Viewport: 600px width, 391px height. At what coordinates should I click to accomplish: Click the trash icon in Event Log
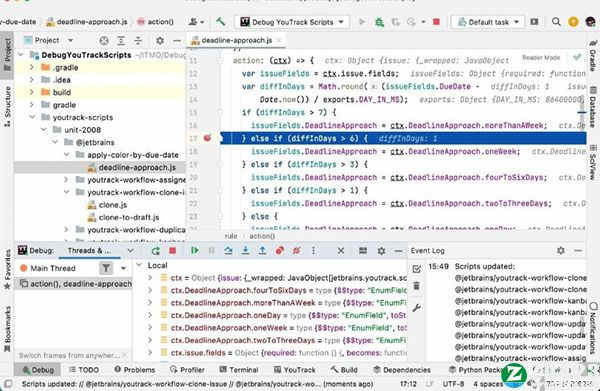pyautogui.click(x=417, y=286)
